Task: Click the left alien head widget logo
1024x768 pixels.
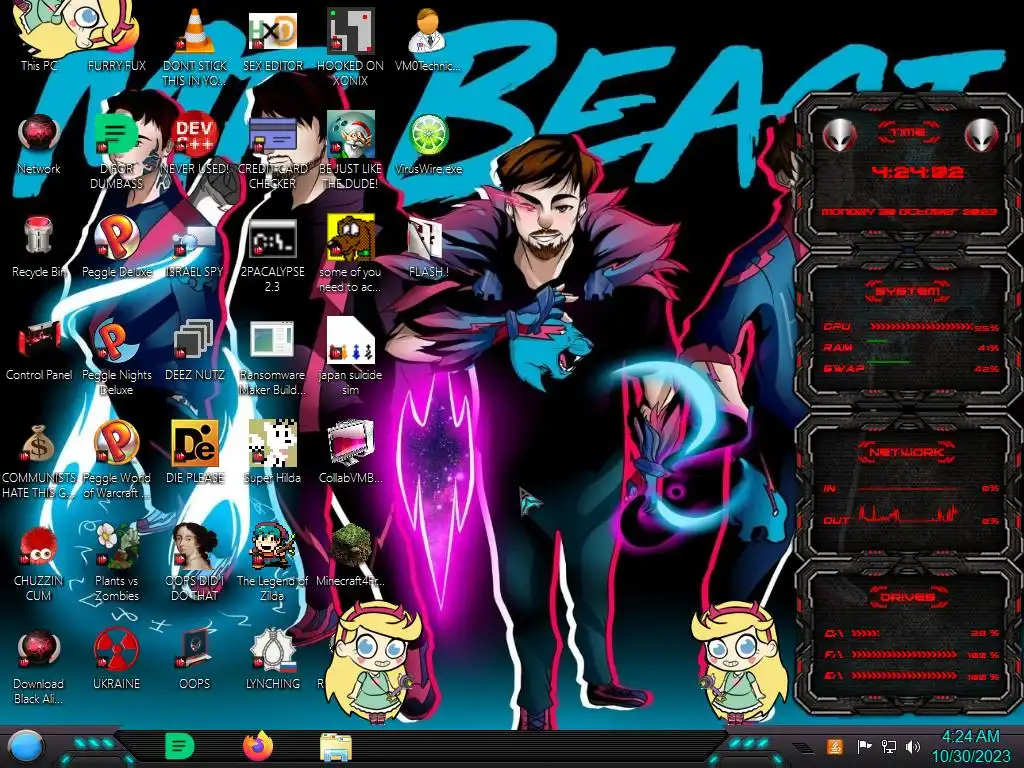Action: click(839, 135)
